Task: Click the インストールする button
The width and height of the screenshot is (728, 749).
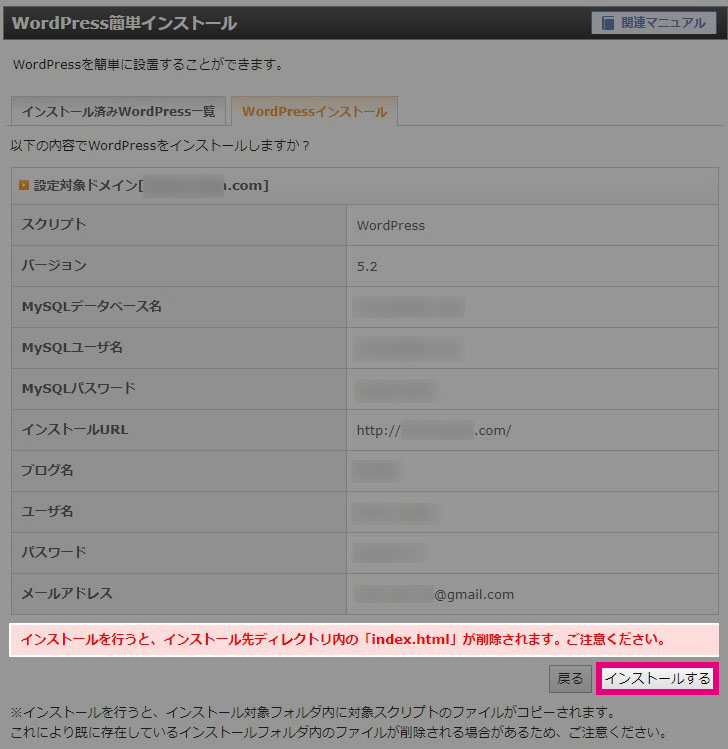Action: (657, 678)
